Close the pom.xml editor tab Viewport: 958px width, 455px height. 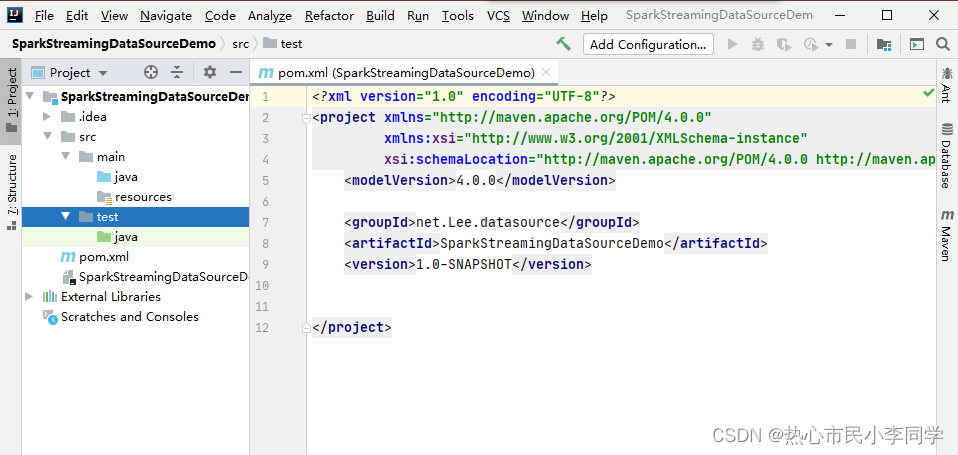[x=546, y=73]
